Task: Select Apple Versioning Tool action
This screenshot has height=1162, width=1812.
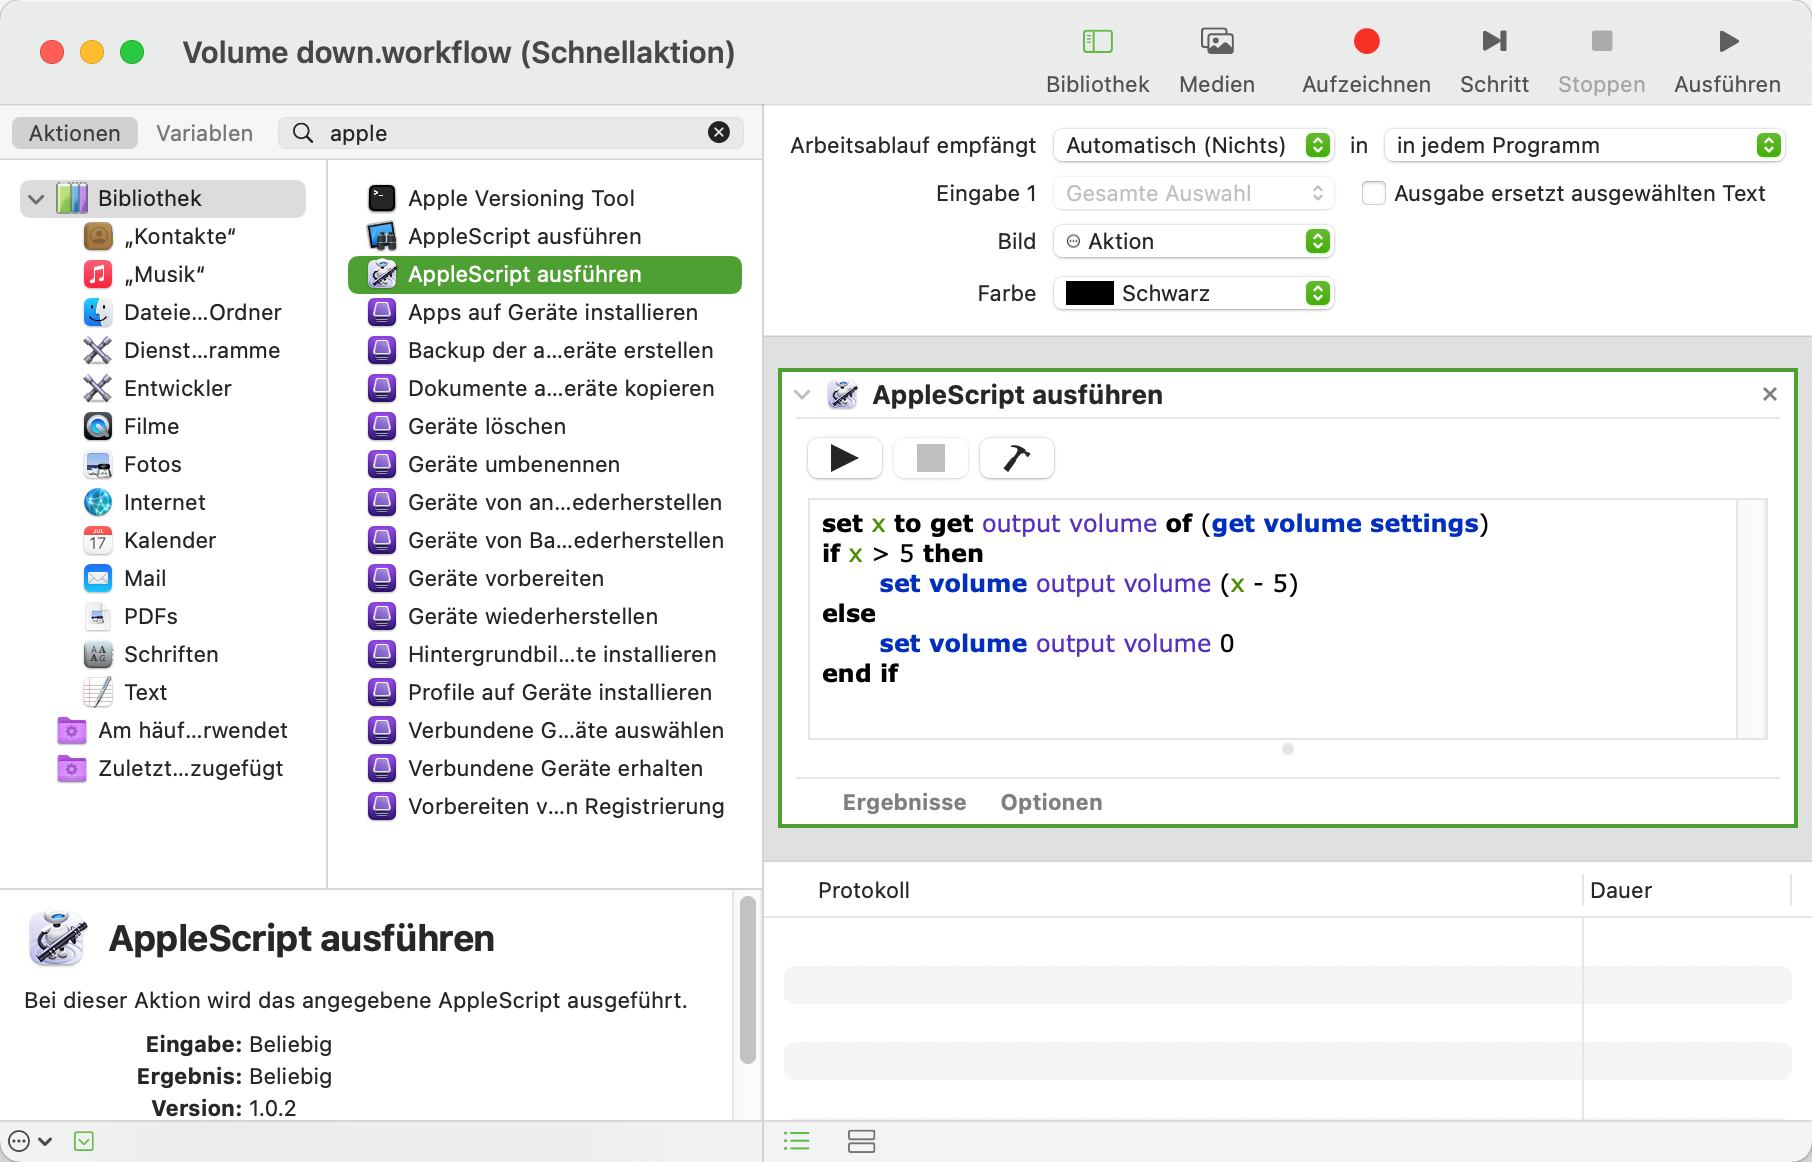Action: pyautogui.click(x=545, y=199)
